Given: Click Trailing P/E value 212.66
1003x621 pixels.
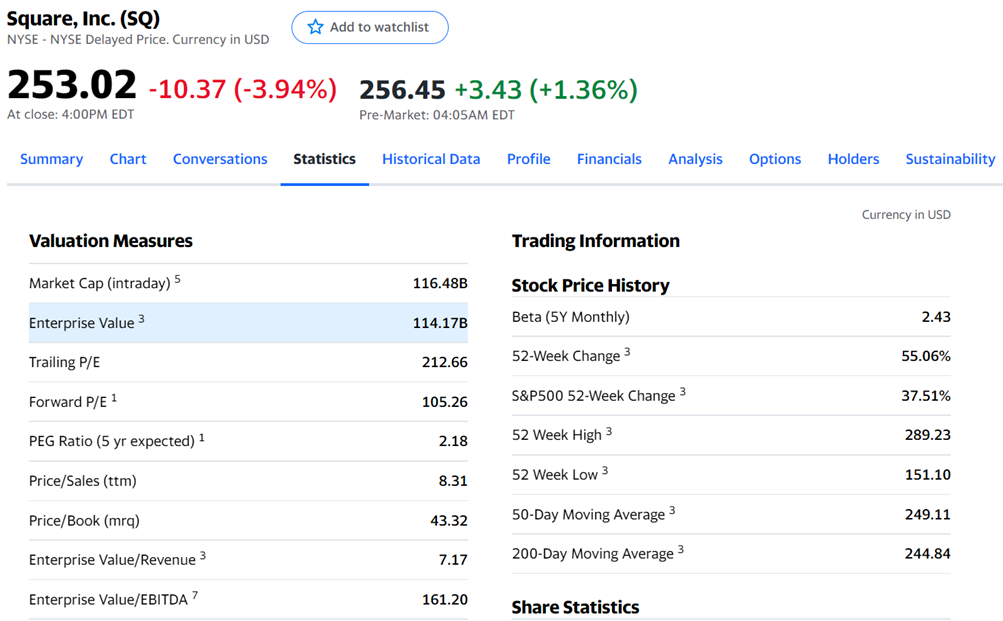Looking at the screenshot, I should (x=445, y=362).
